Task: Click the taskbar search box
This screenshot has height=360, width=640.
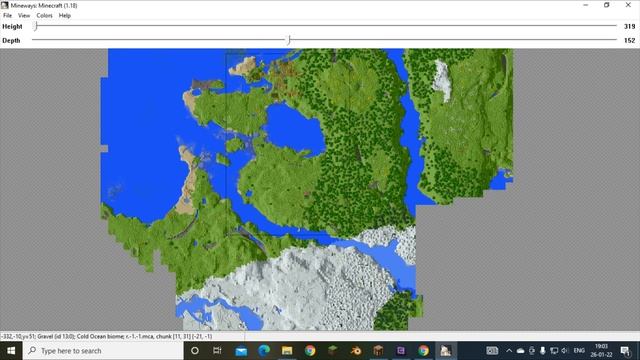Action: tap(103, 351)
